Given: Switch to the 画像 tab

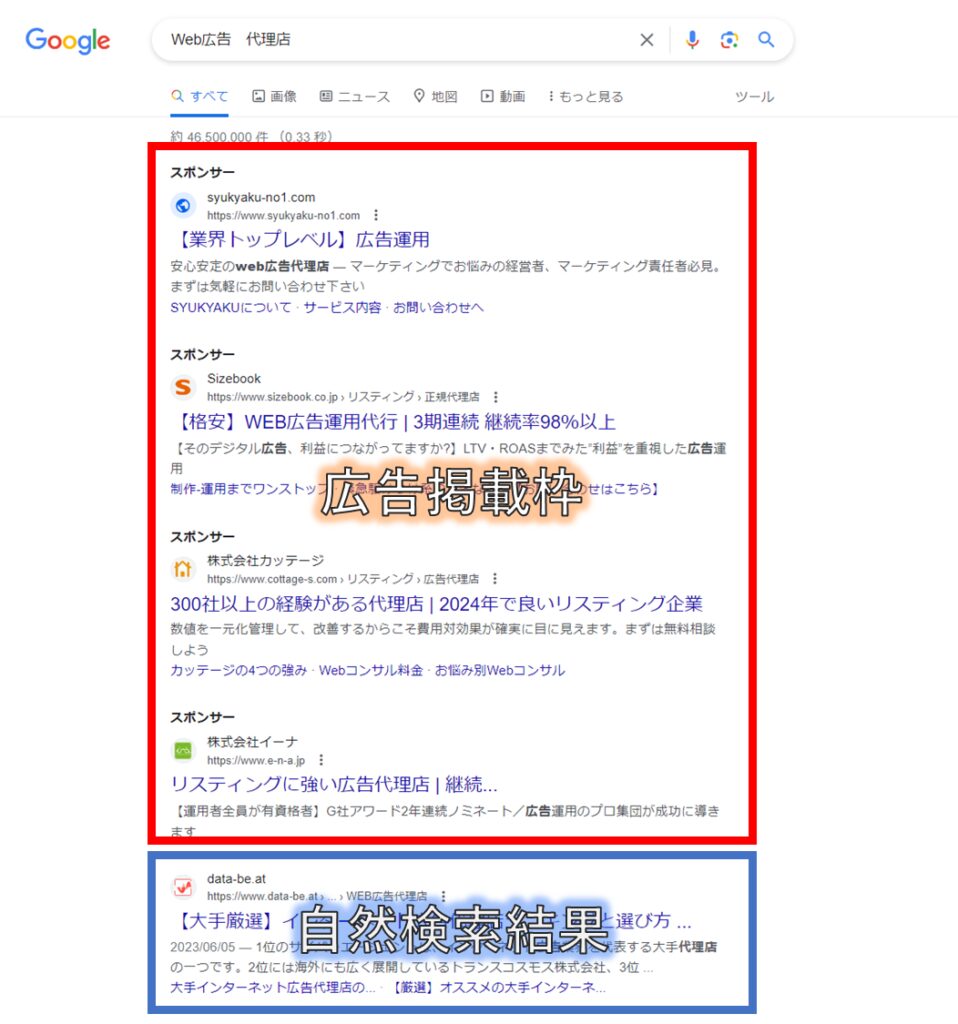Looking at the screenshot, I should coord(275,97).
